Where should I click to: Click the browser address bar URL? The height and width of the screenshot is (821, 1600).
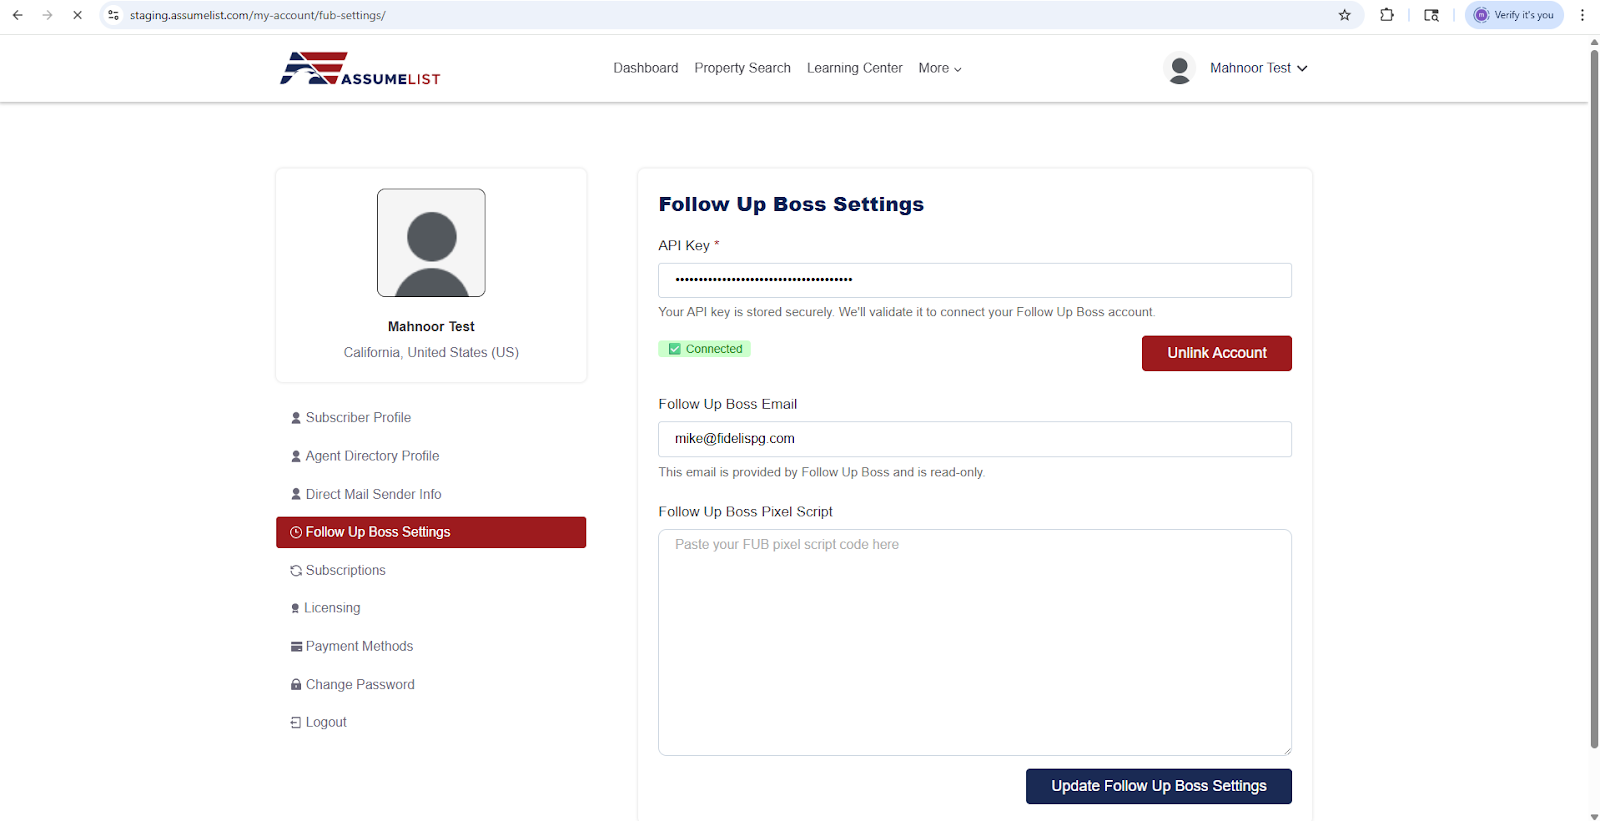(x=258, y=15)
